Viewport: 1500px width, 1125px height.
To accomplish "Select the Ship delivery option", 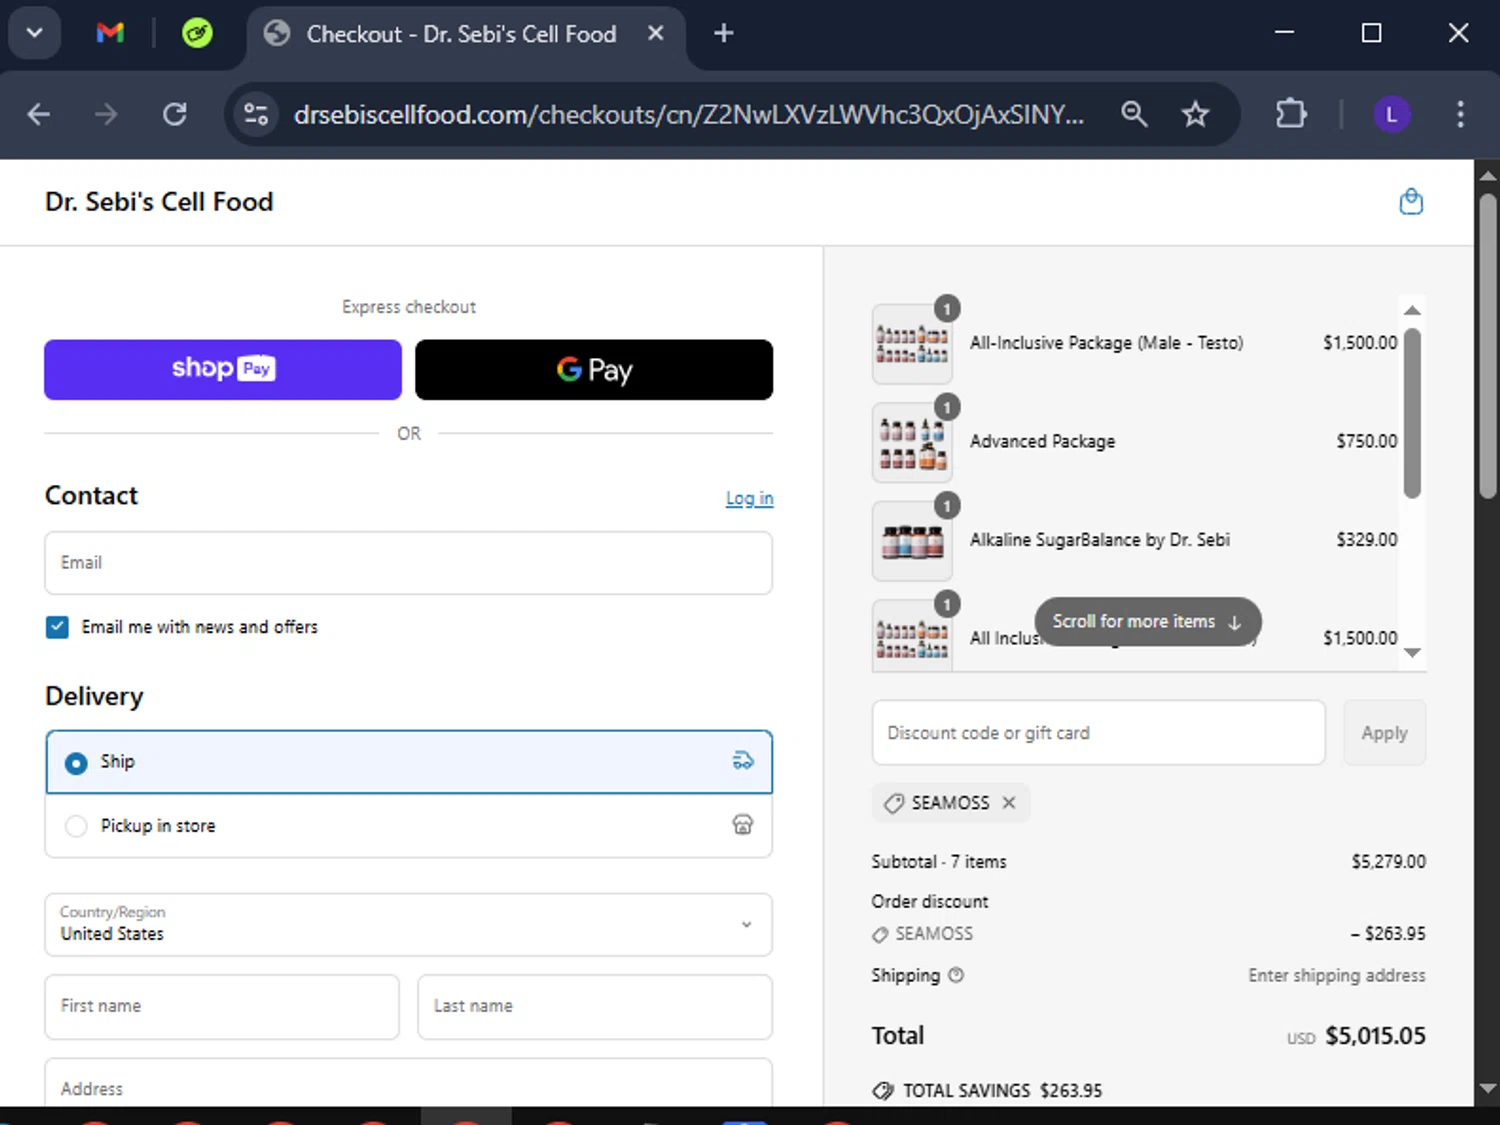I will point(408,762).
